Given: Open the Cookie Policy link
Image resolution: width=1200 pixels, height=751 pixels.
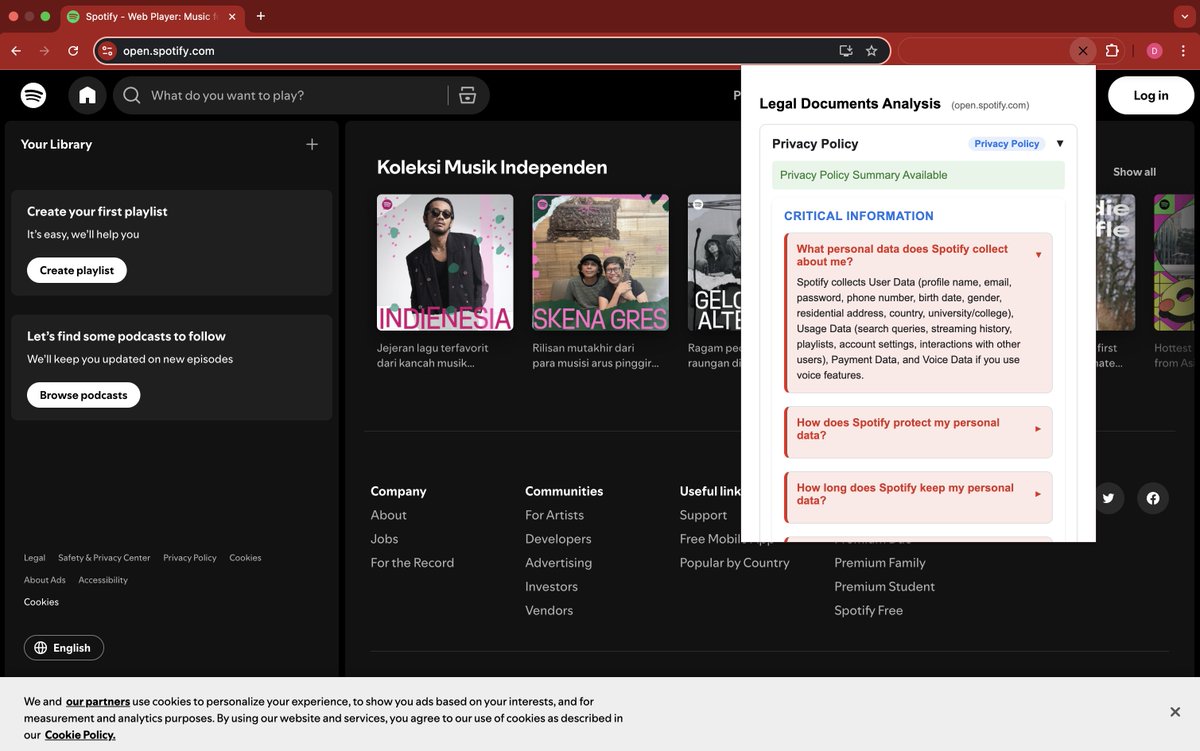Looking at the screenshot, I should pyautogui.click(x=79, y=734).
